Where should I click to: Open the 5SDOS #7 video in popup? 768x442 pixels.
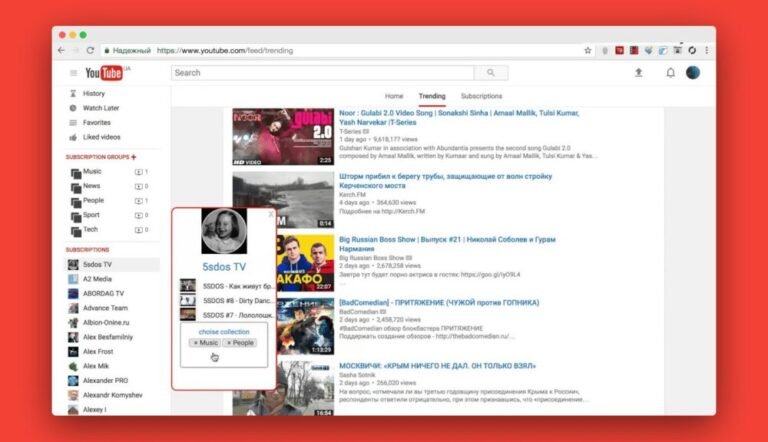pos(238,315)
